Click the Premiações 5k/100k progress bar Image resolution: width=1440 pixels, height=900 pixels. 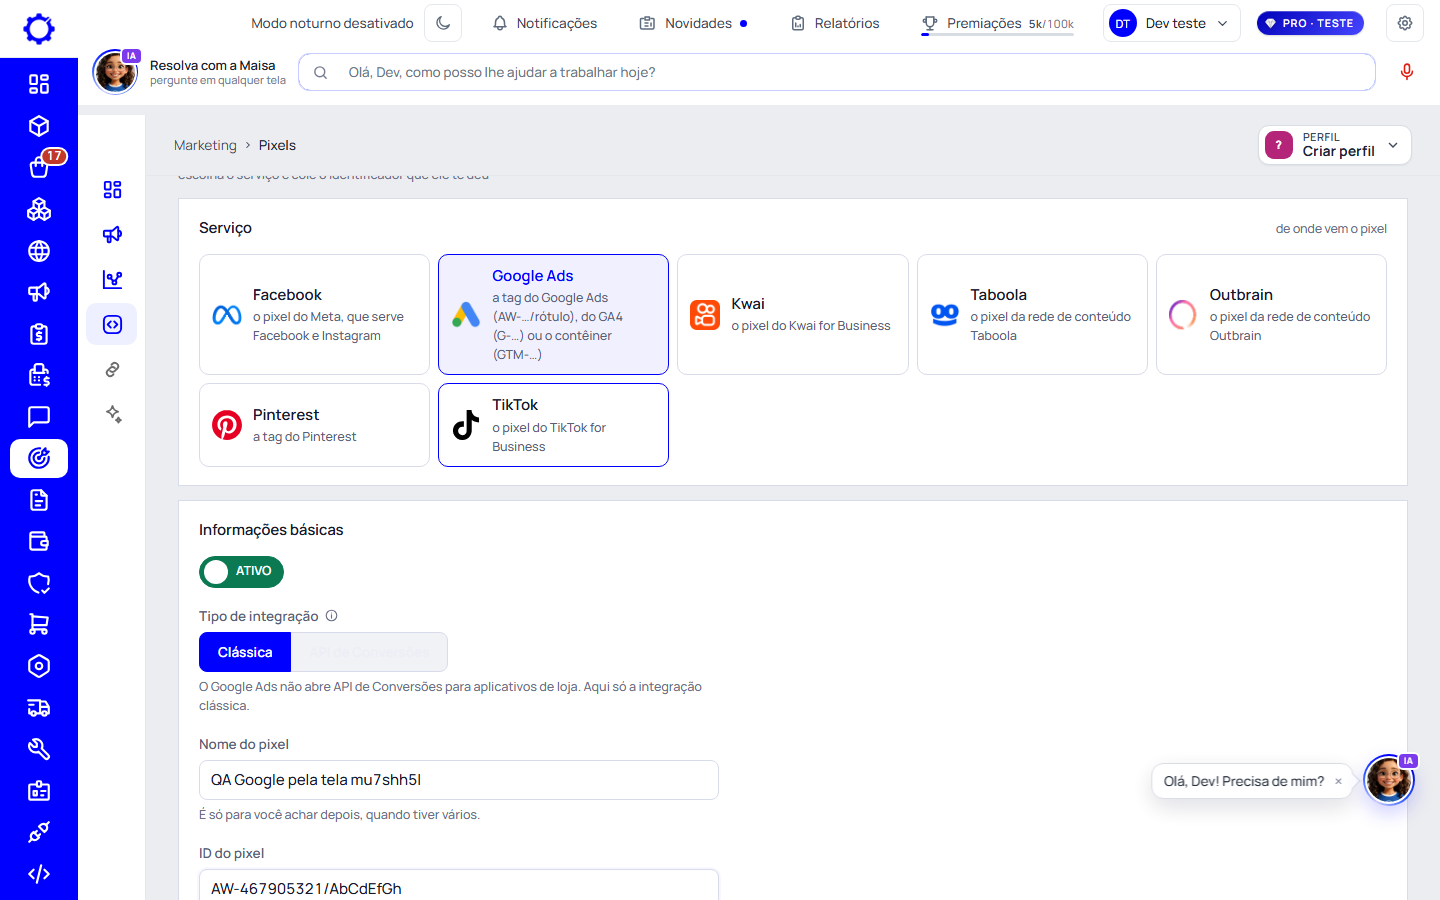[x=998, y=34]
